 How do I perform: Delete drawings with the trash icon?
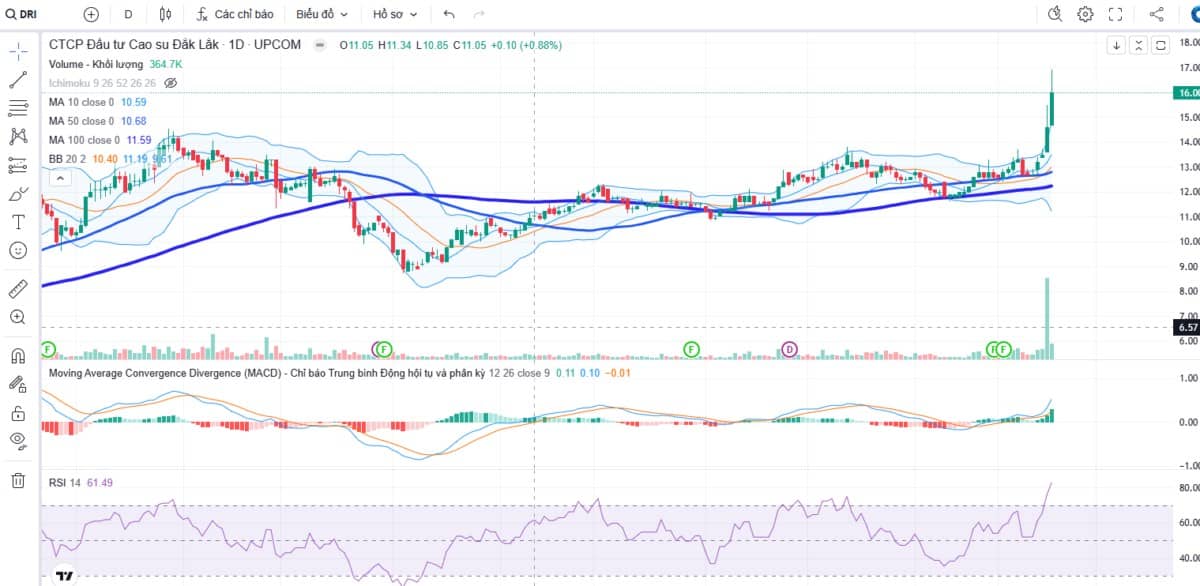coord(17,481)
